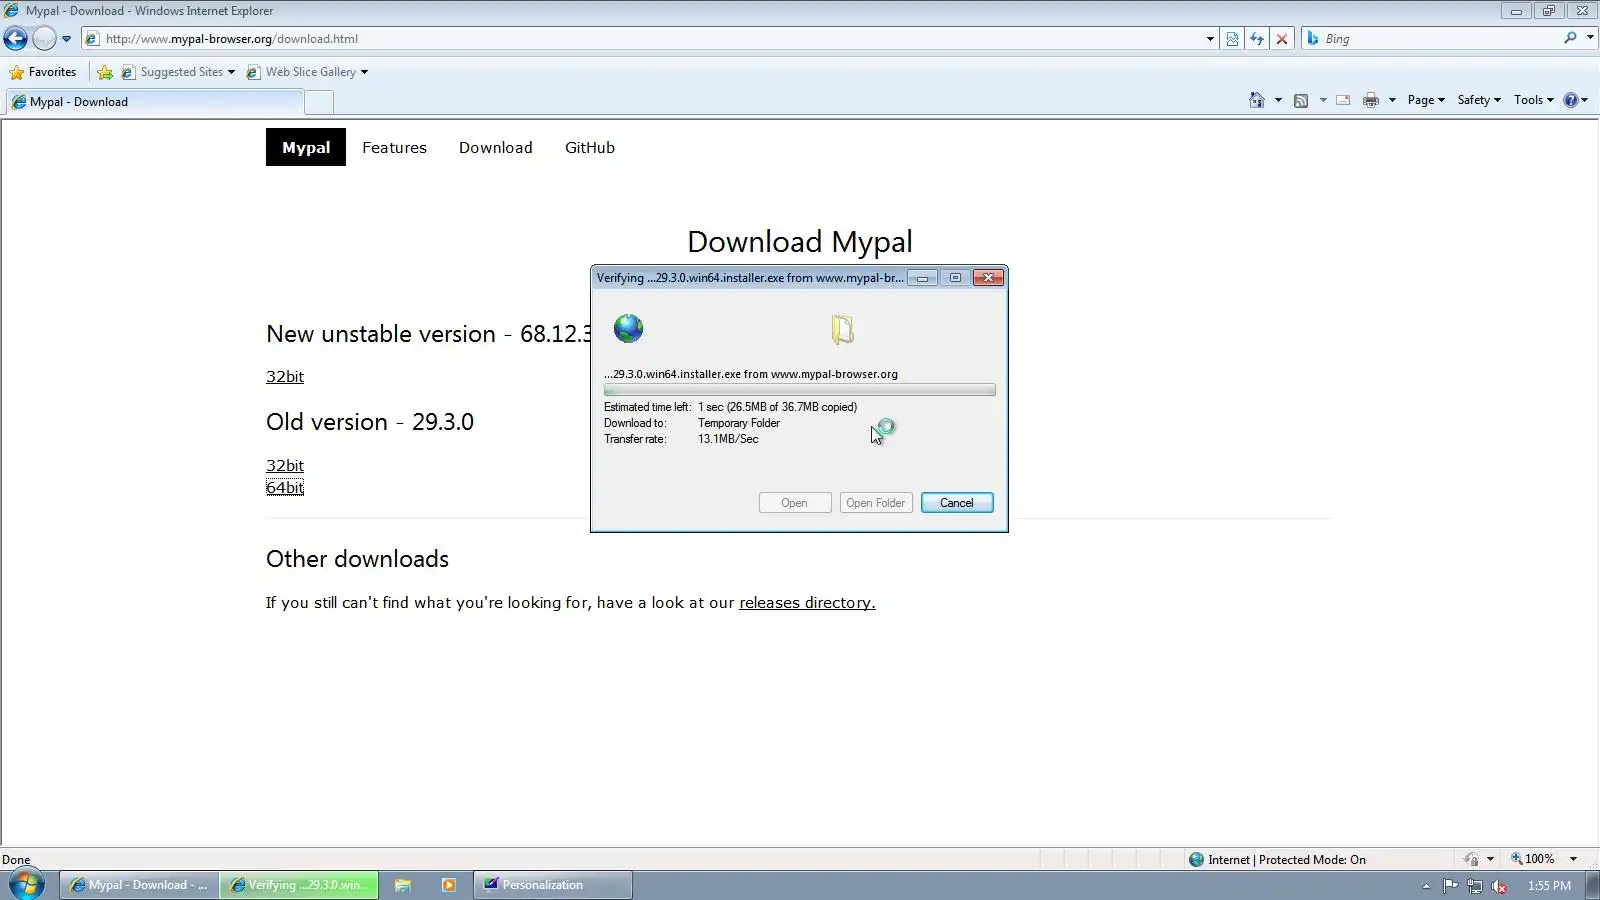Image resolution: width=1600 pixels, height=900 pixels.
Task: Click the Cancel button in download dialog
Action: point(957,503)
